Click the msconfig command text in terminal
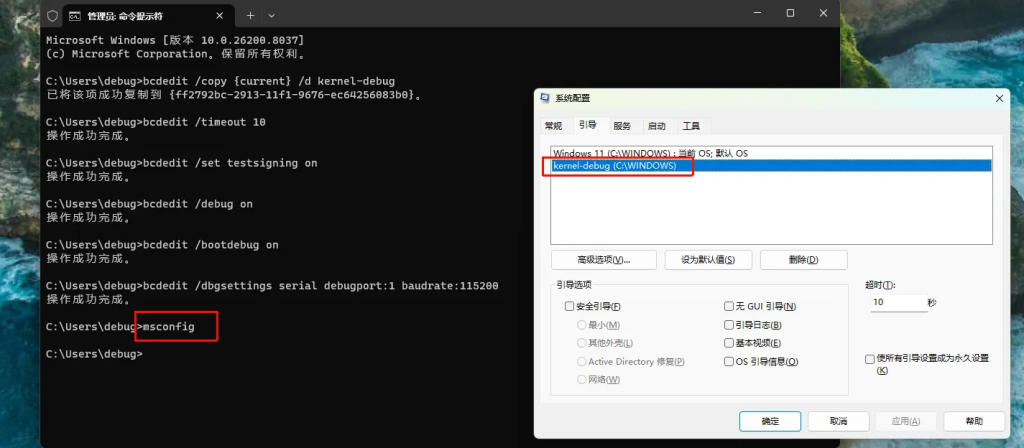 coord(168,326)
